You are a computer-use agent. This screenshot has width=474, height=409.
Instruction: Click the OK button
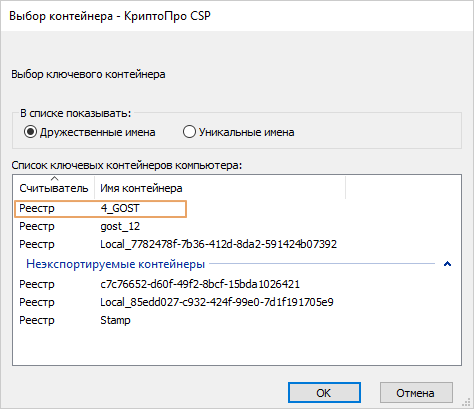coord(324,393)
